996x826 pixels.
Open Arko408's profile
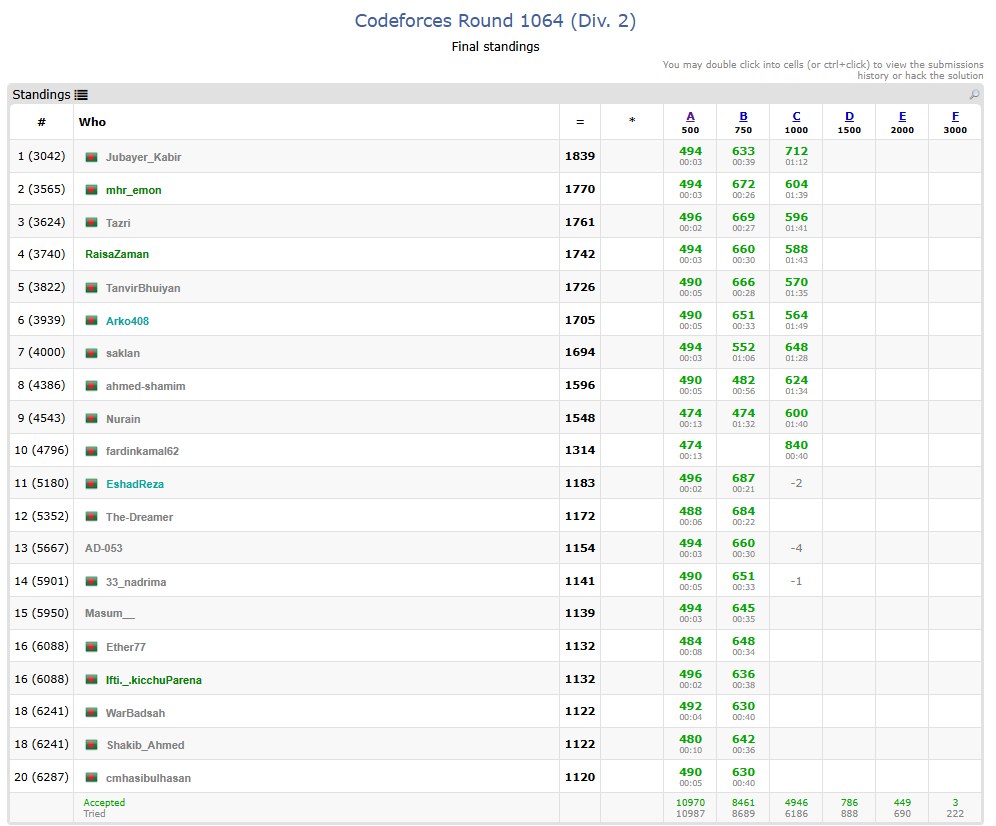click(x=127, y=321)
